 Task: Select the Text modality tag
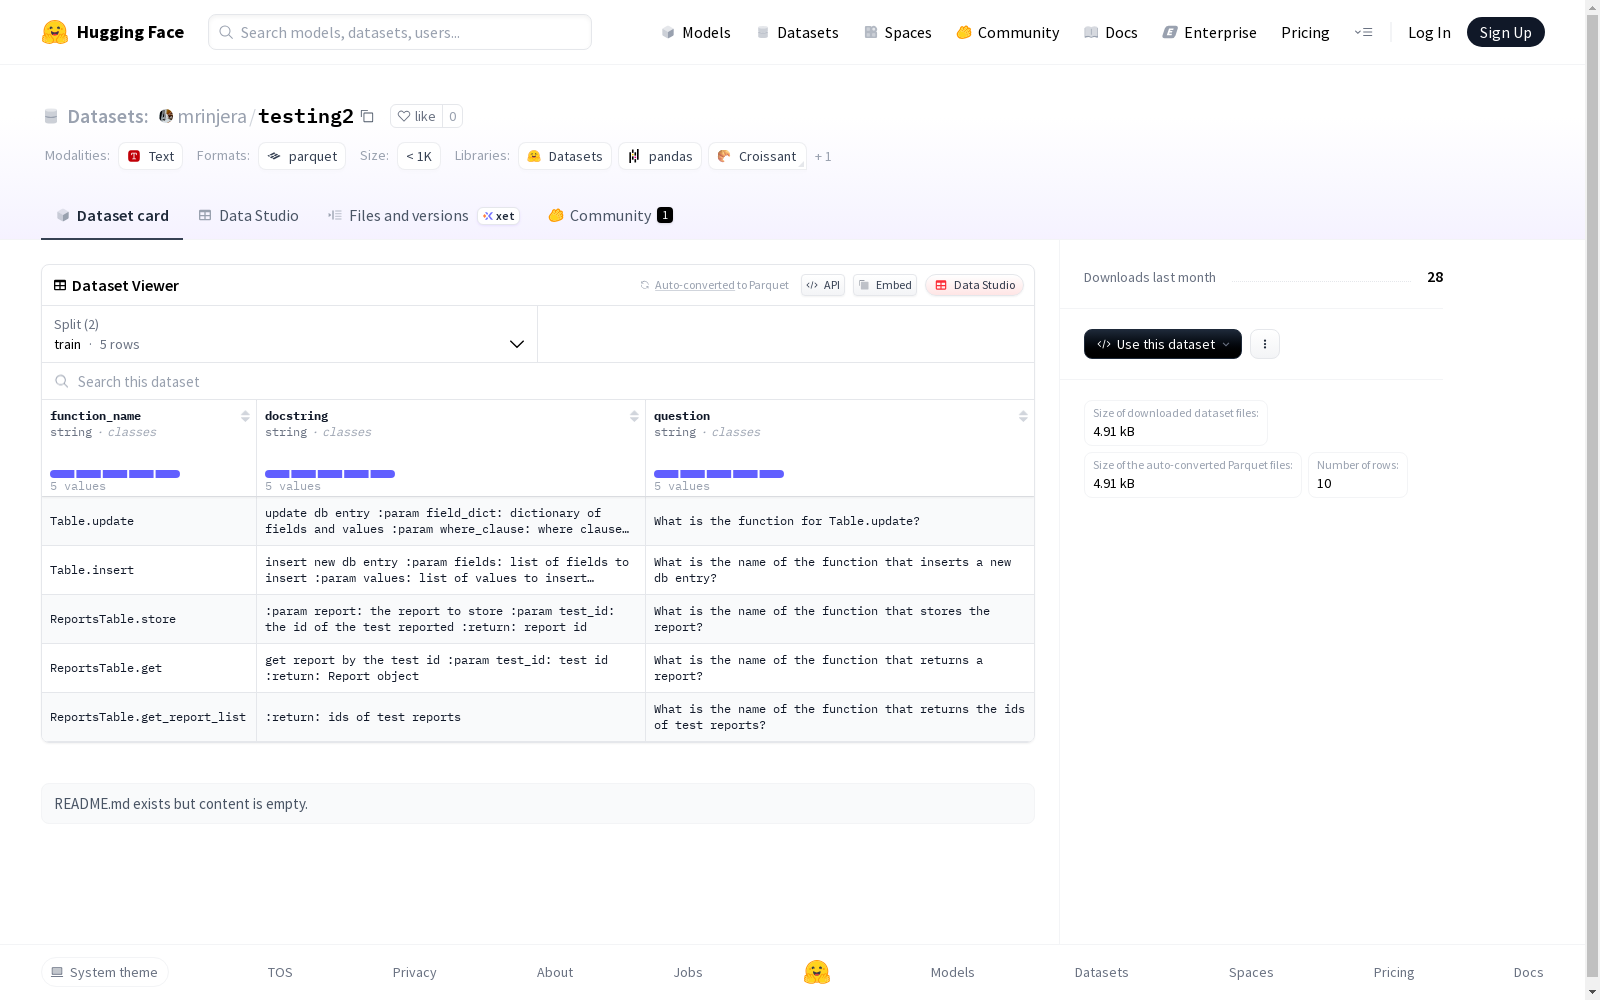tap(151, 156)
